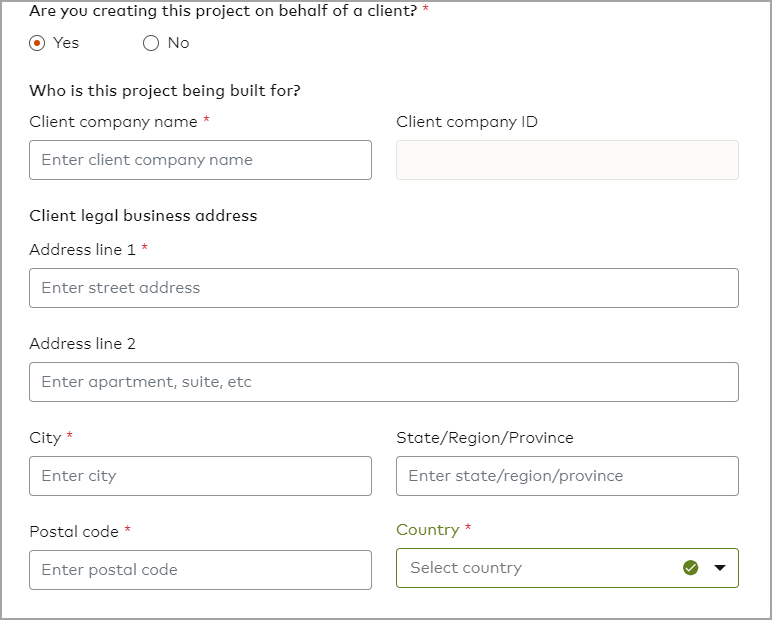Focus the Address line 2 input
772x620 pixels.
tap(384, 382)
